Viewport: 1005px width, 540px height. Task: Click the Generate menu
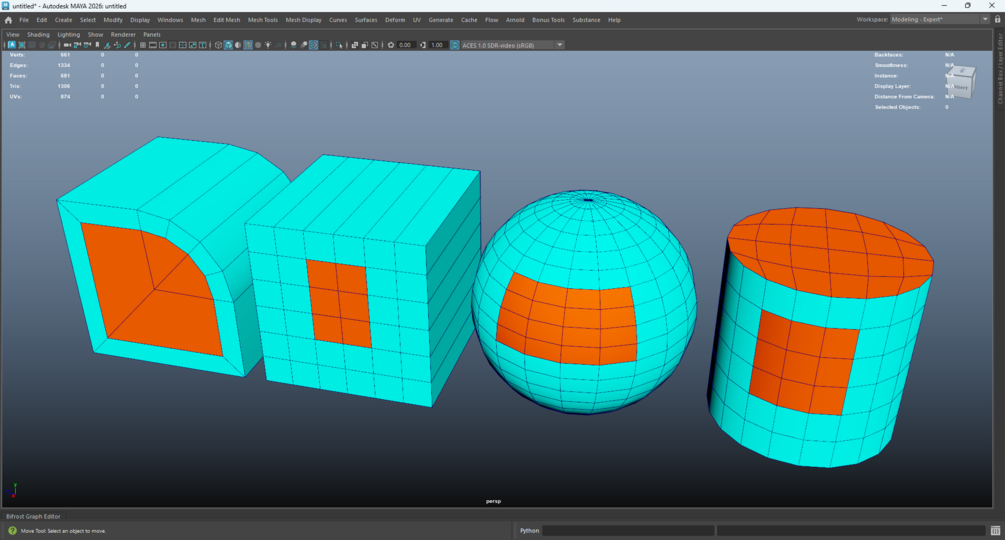(441, 20)
